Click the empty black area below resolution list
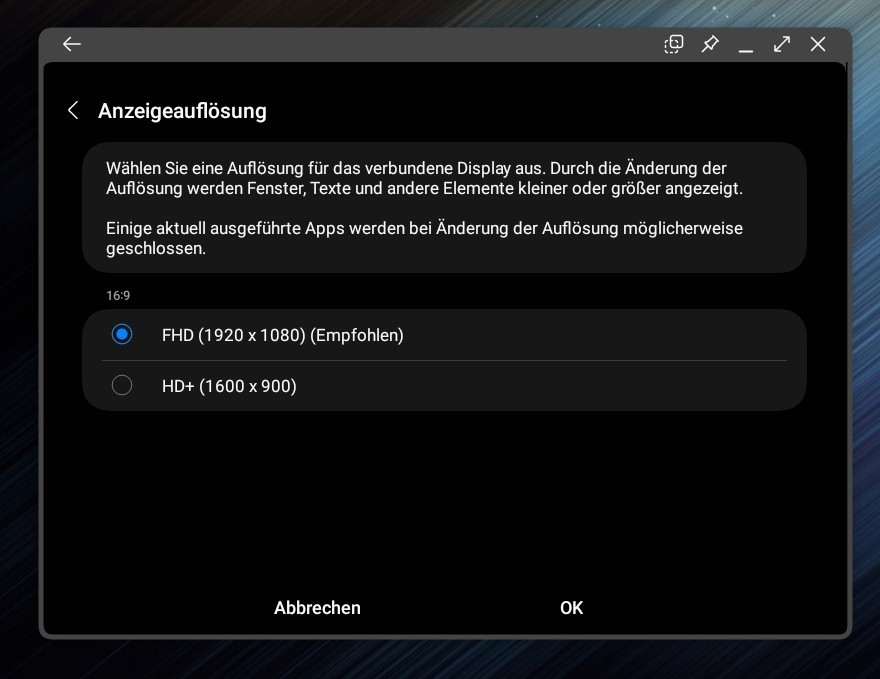 (x=444, y=490)
